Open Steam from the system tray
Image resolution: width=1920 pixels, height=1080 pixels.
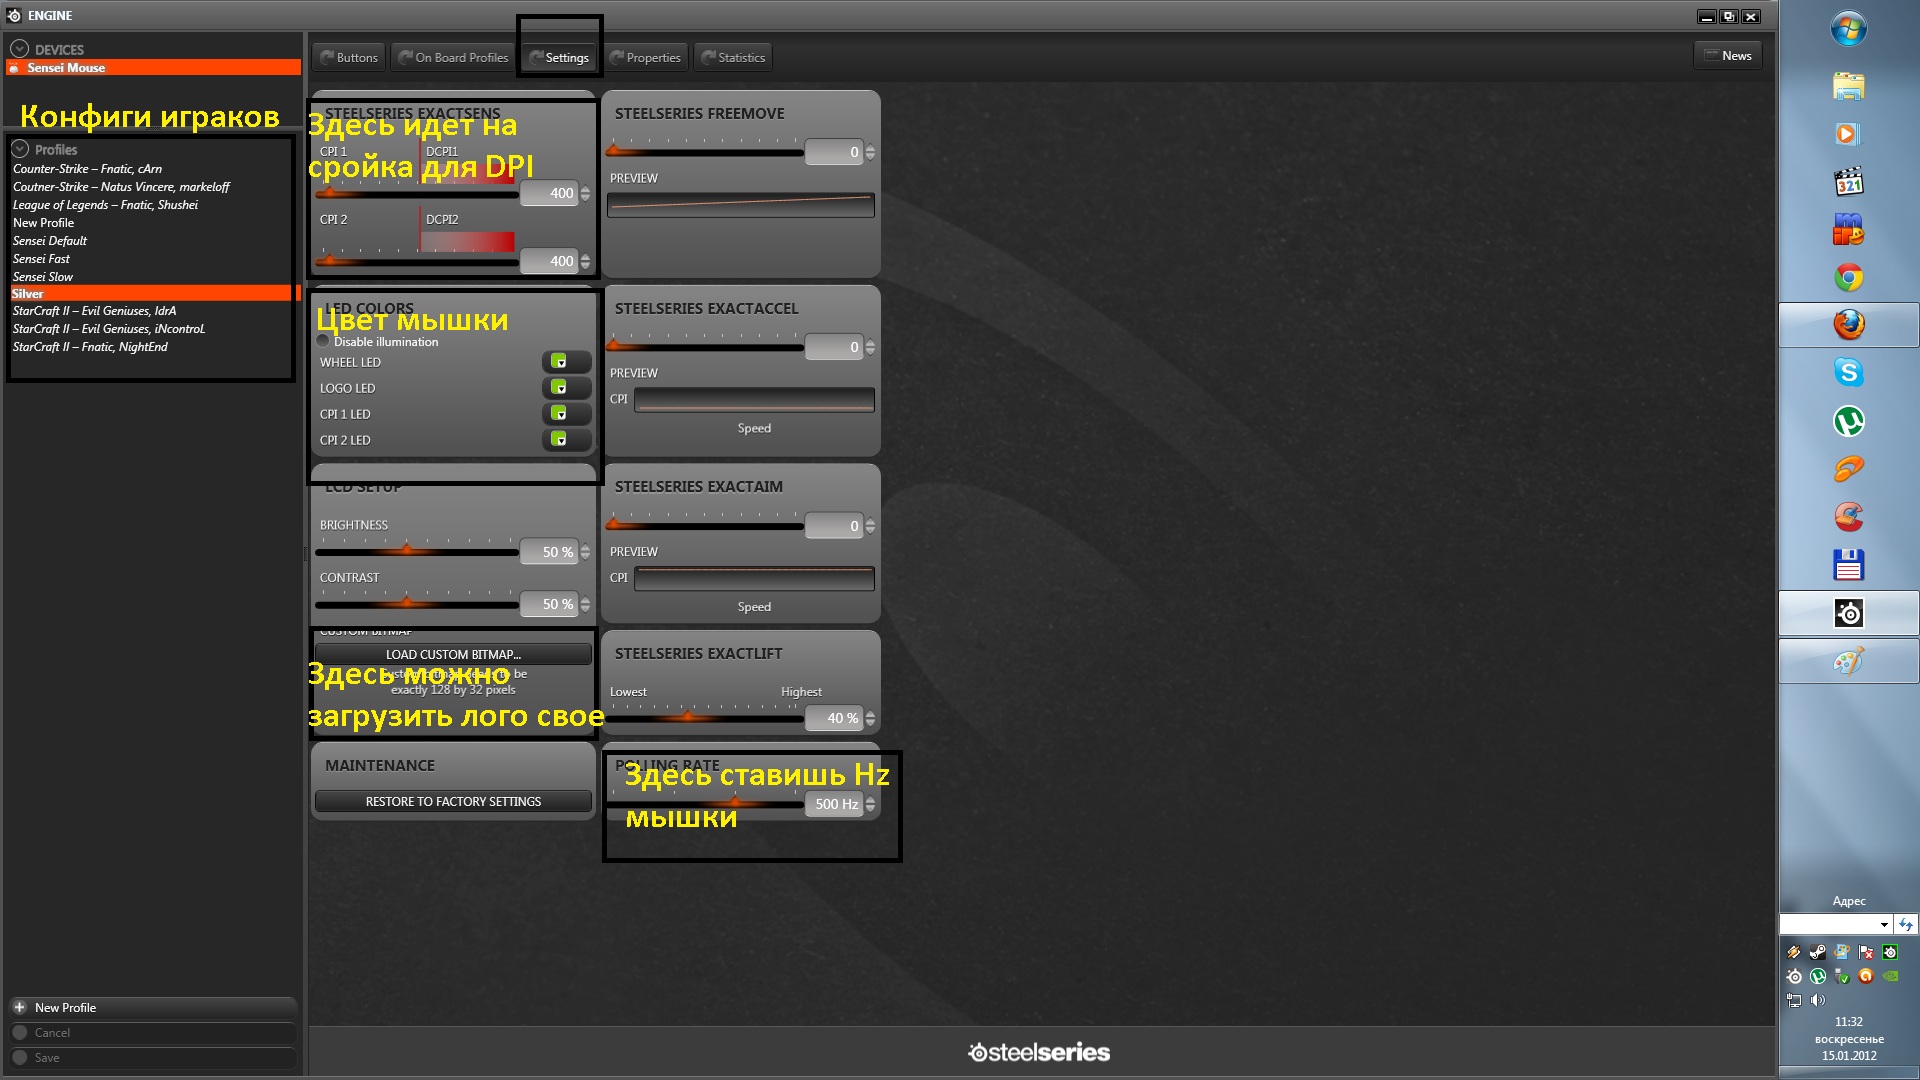(1818, 952)
